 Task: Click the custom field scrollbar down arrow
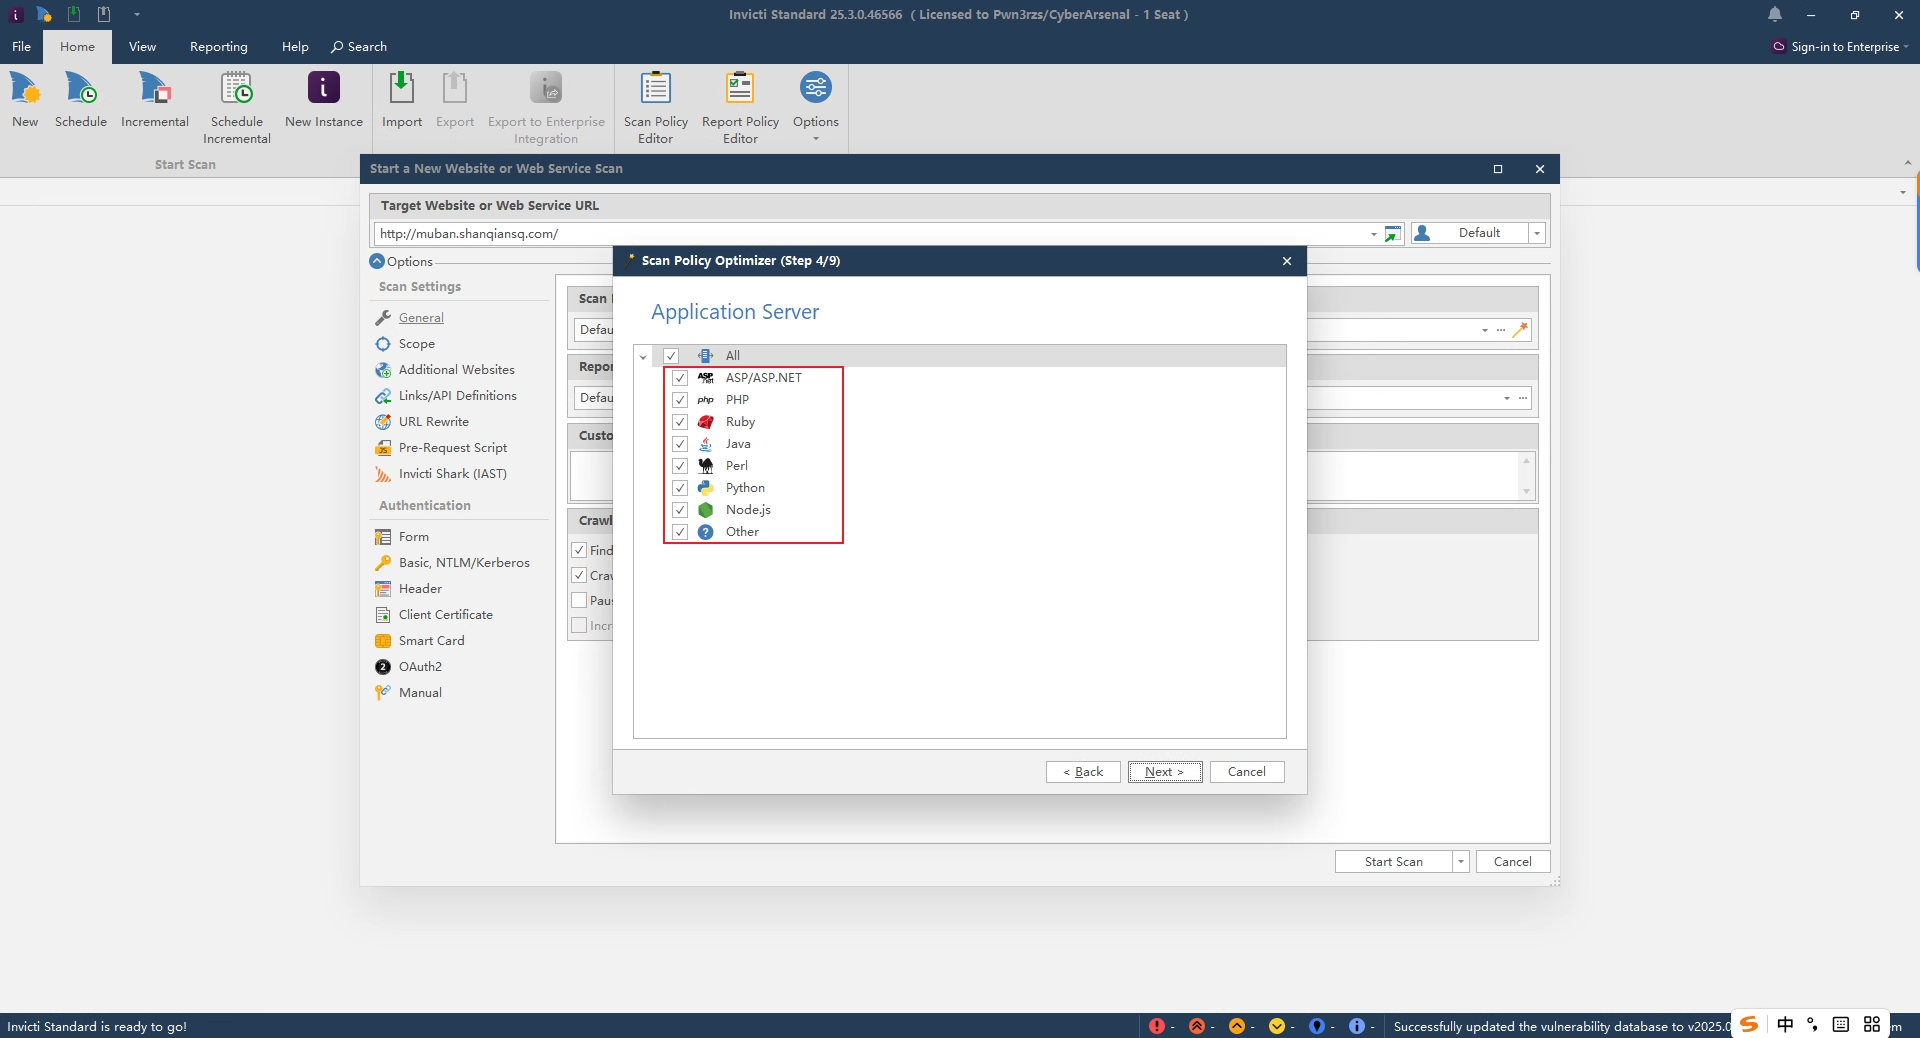(x=1526, y=491)
